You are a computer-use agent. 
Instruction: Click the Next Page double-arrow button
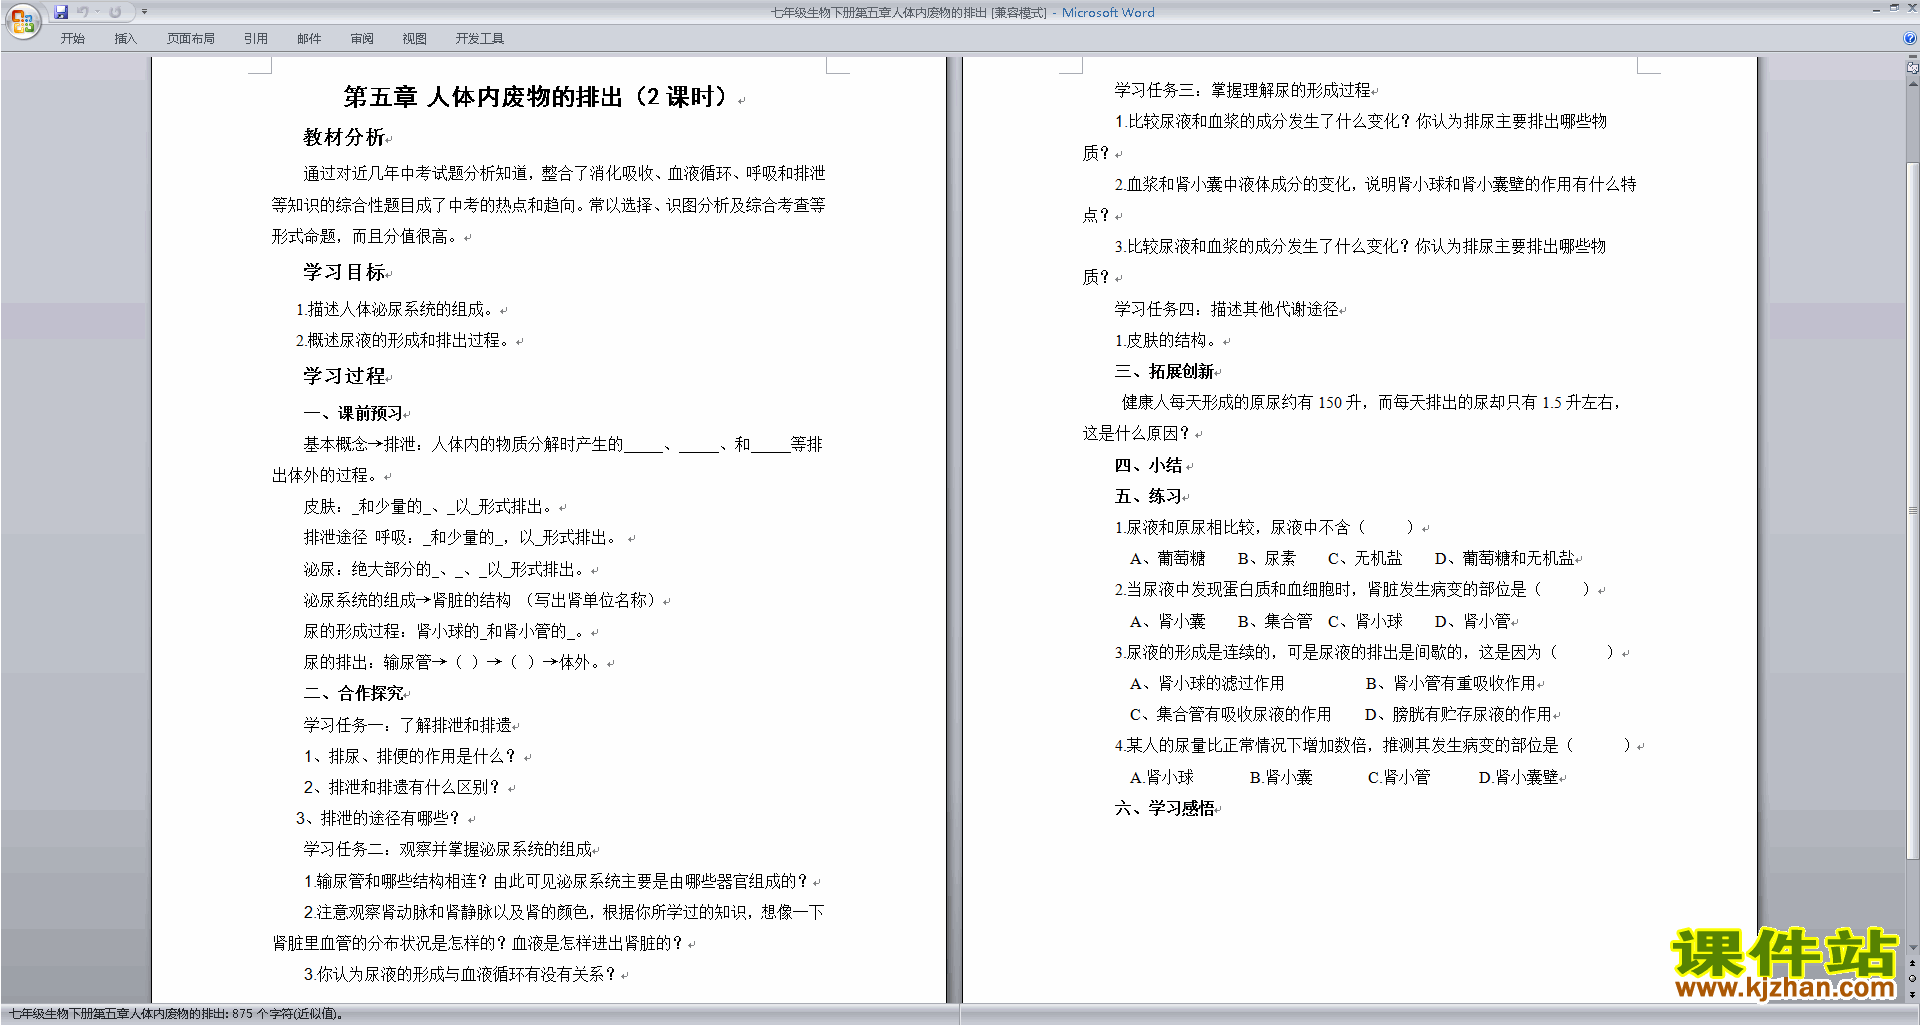[x=1913, y=994]
